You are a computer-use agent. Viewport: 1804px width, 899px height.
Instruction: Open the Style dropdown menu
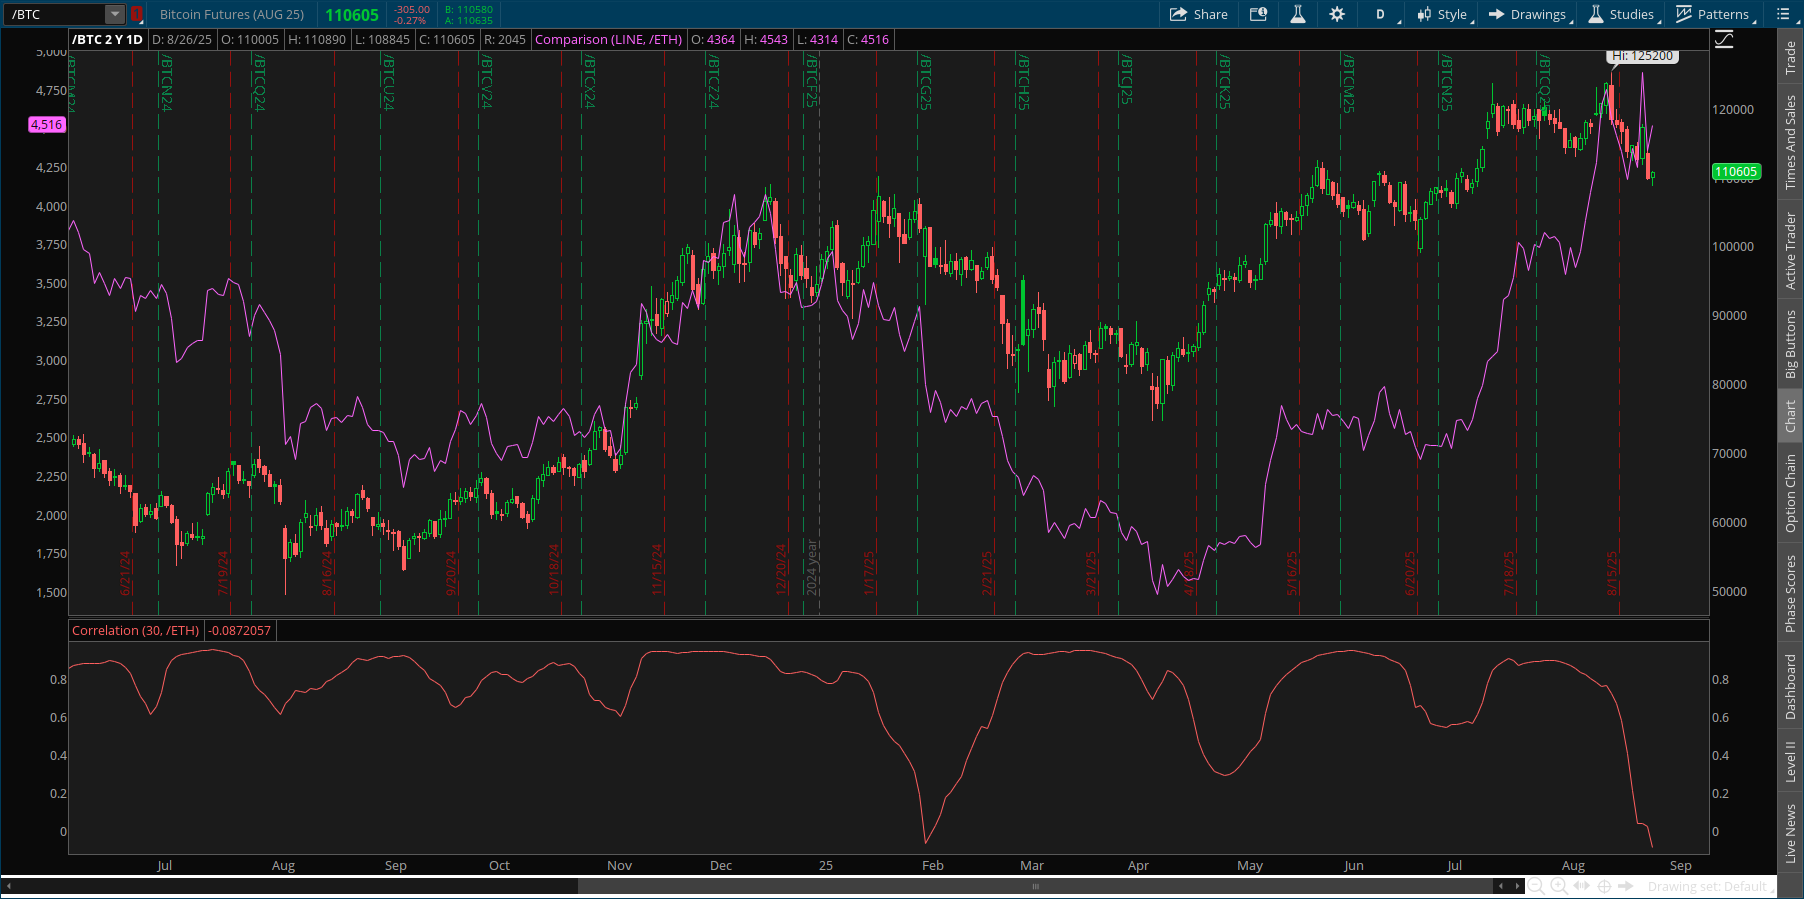pos(1442,14)
